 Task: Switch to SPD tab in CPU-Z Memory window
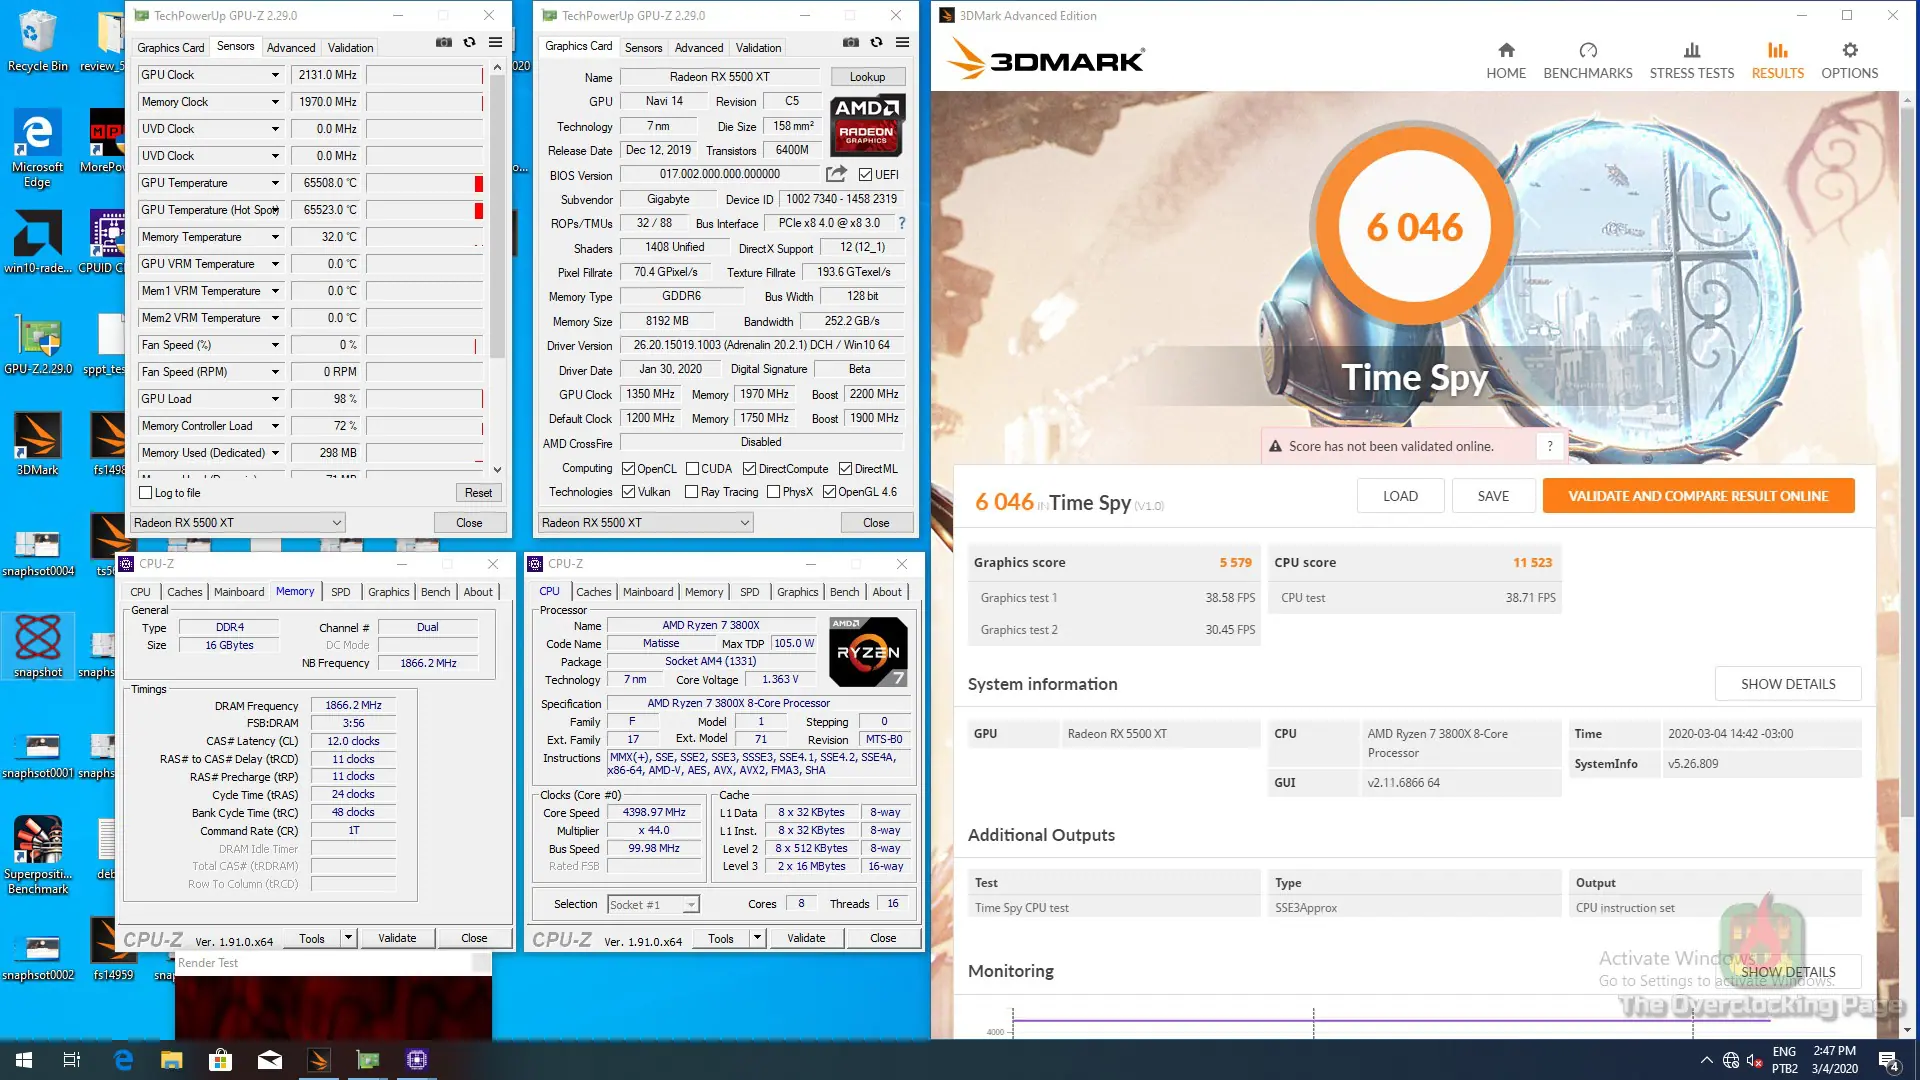pos(341,592)
